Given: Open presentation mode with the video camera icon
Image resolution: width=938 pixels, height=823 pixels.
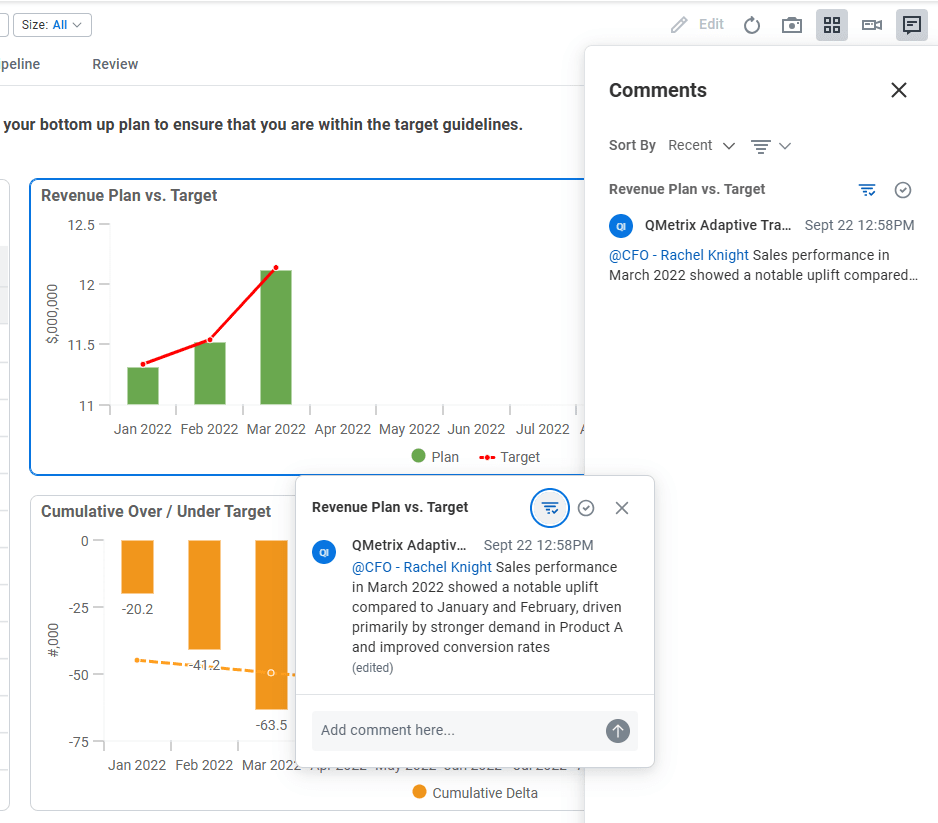Looking at the screenshot, I should coord(872,25).
